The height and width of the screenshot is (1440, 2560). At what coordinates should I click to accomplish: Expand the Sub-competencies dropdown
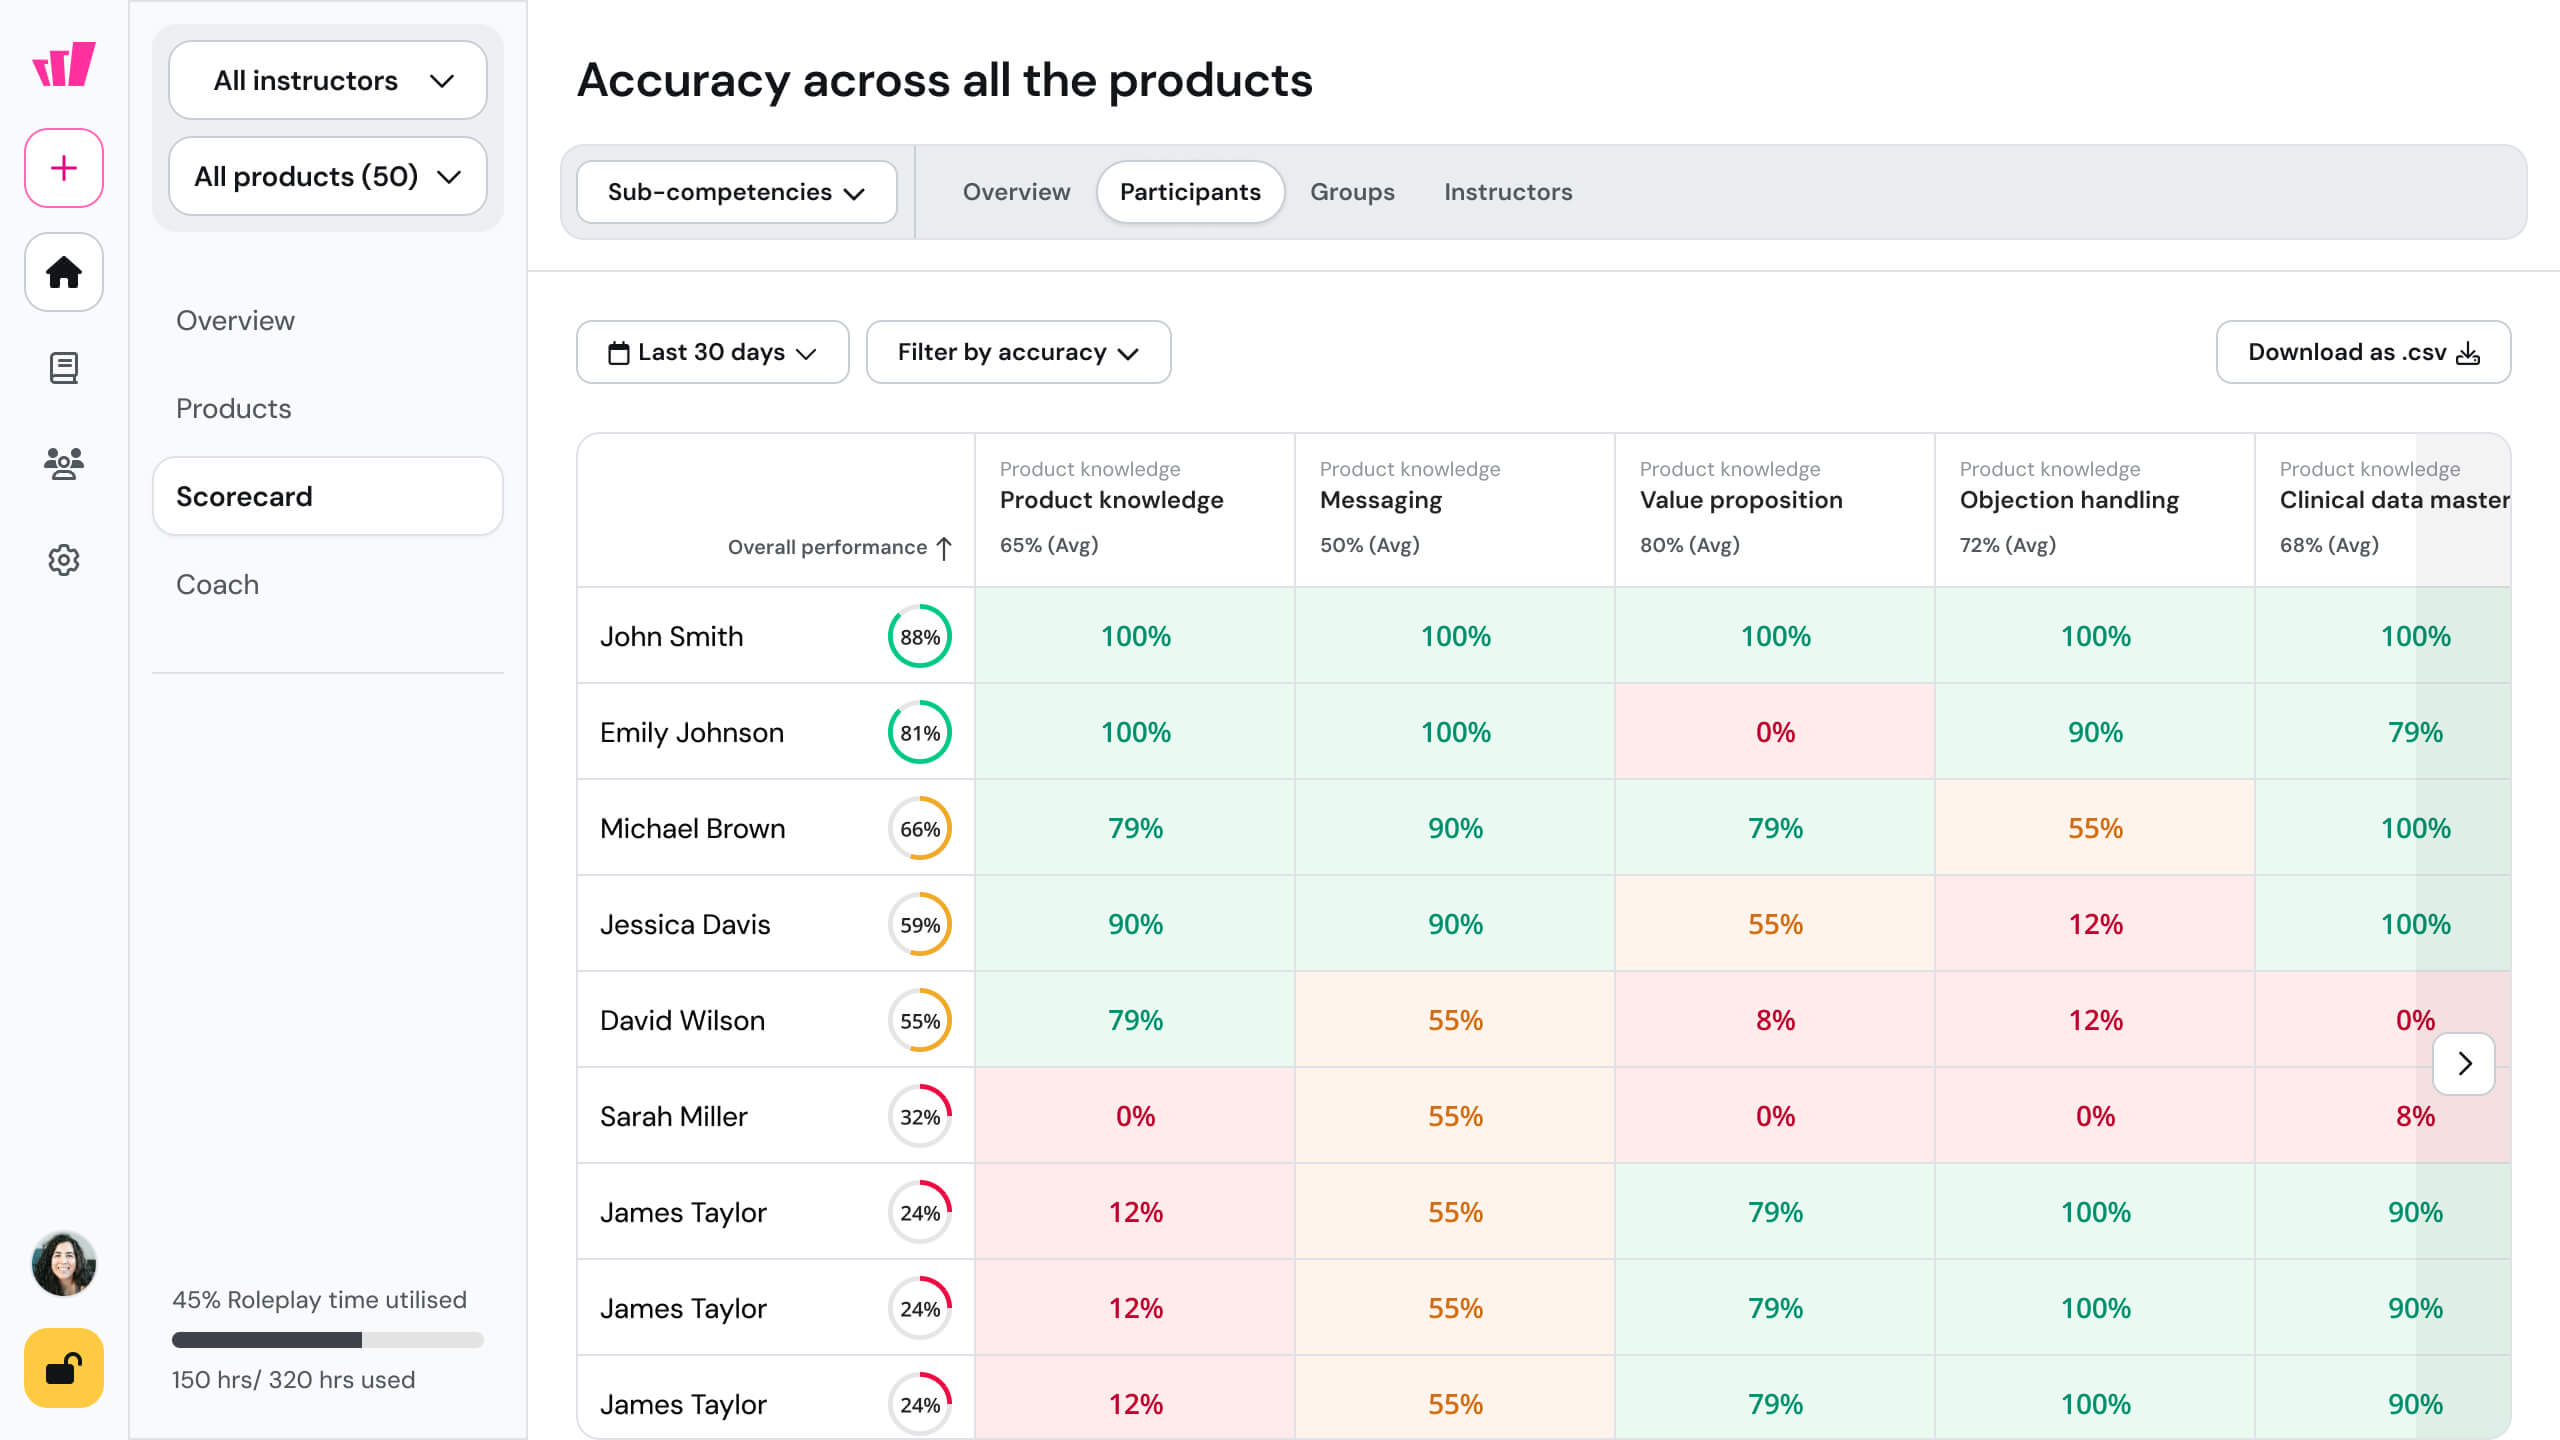(736, 192)
